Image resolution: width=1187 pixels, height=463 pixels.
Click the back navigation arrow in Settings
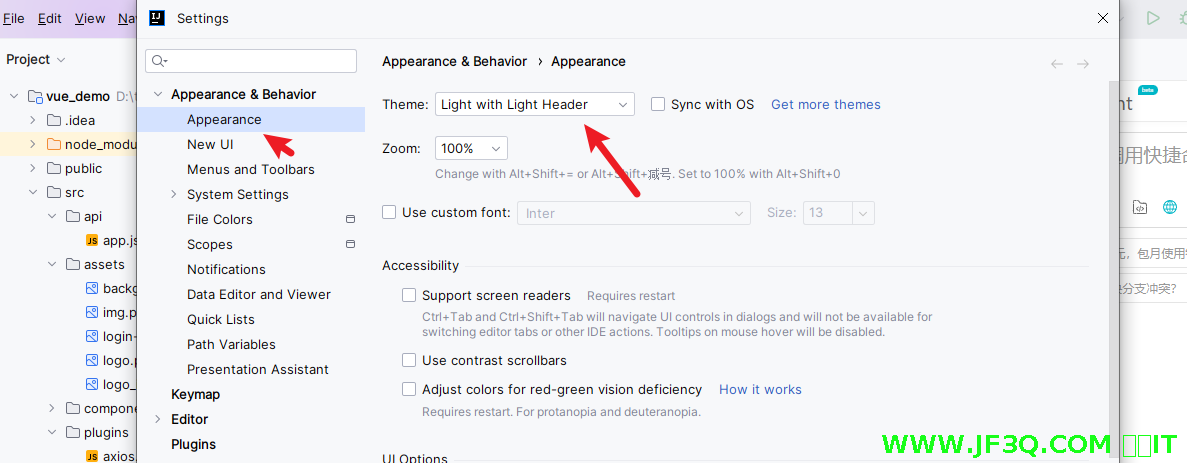tap(1057, 64)
